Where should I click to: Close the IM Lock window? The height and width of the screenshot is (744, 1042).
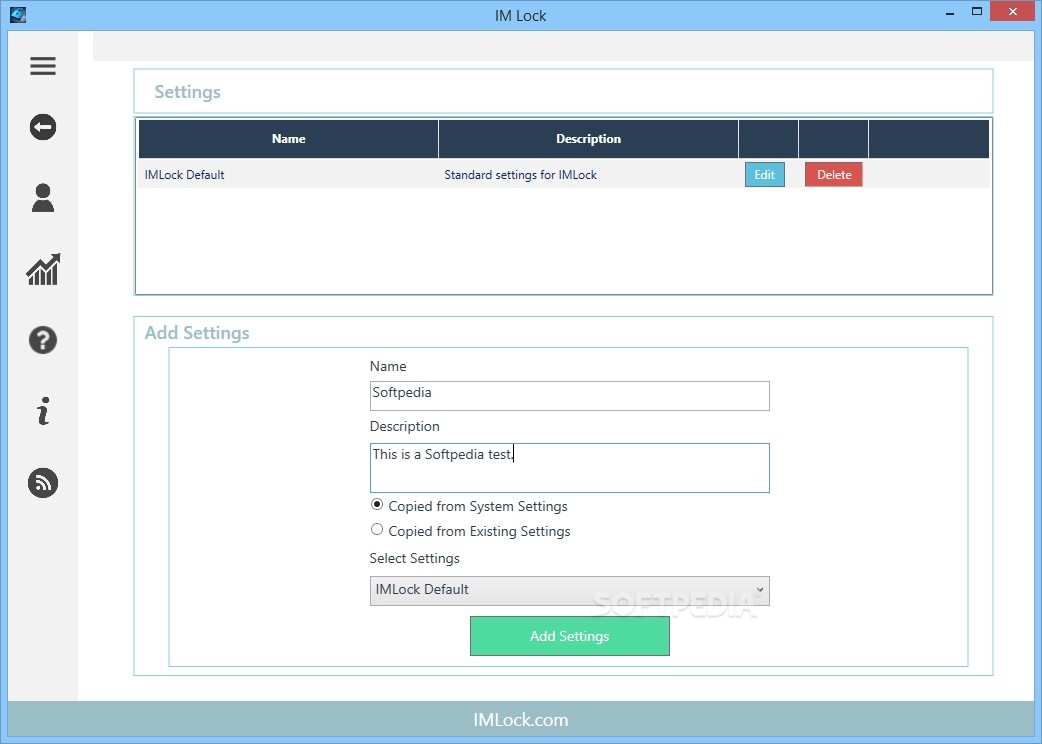(x=1013, y=11)
